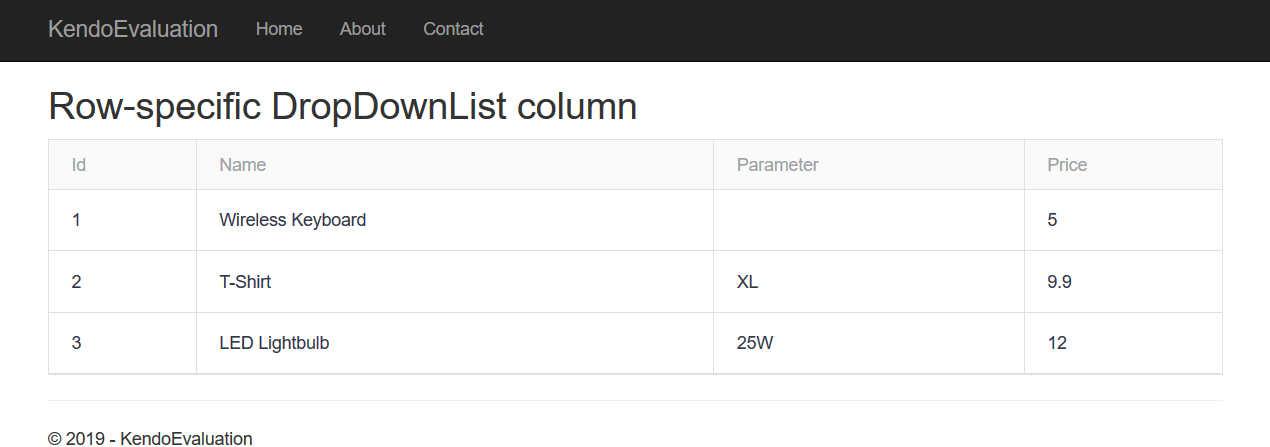Image resolution: width=1270 pixels, height=447 pixels.
Task: Select the LED Lightbulb name cell
Action: [x=274, y=343]
